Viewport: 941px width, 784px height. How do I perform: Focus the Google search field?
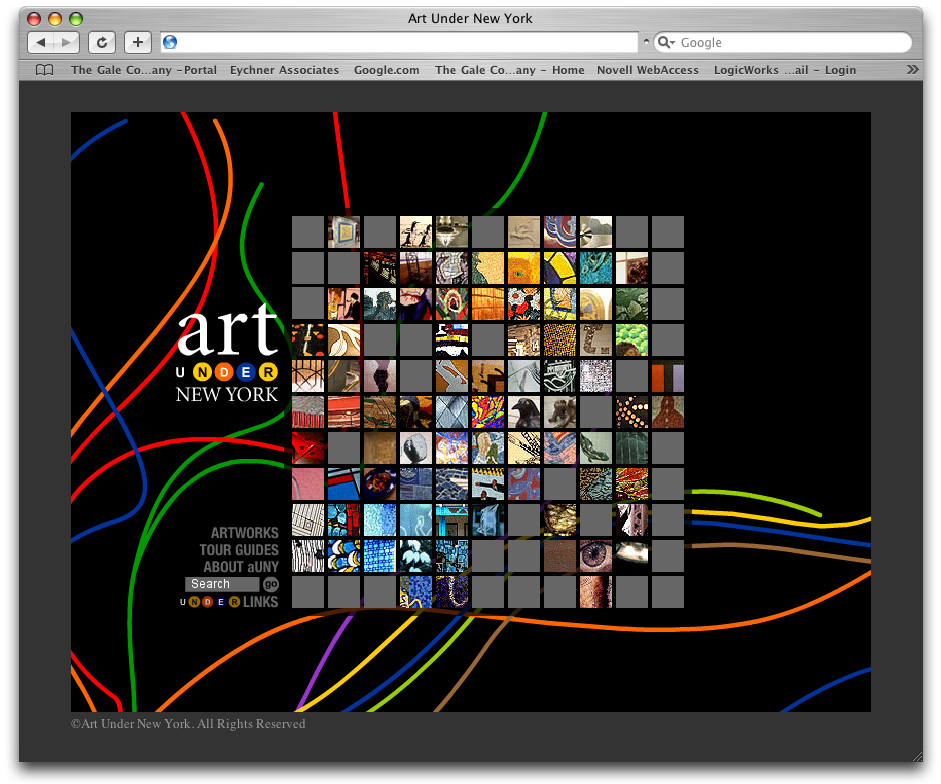click(783, 42)
